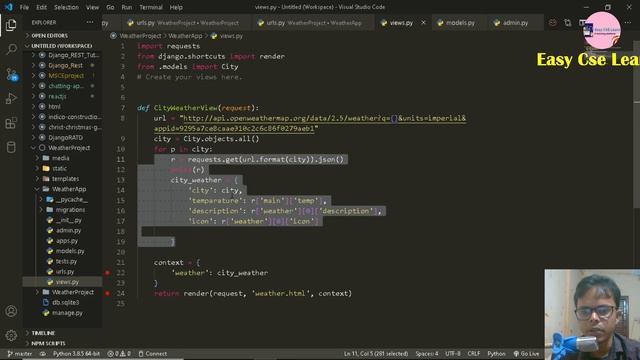Open the Manage gear icon
Image resolution: width=640 pixels, height=360 pixels.
(x=11, y=336)
